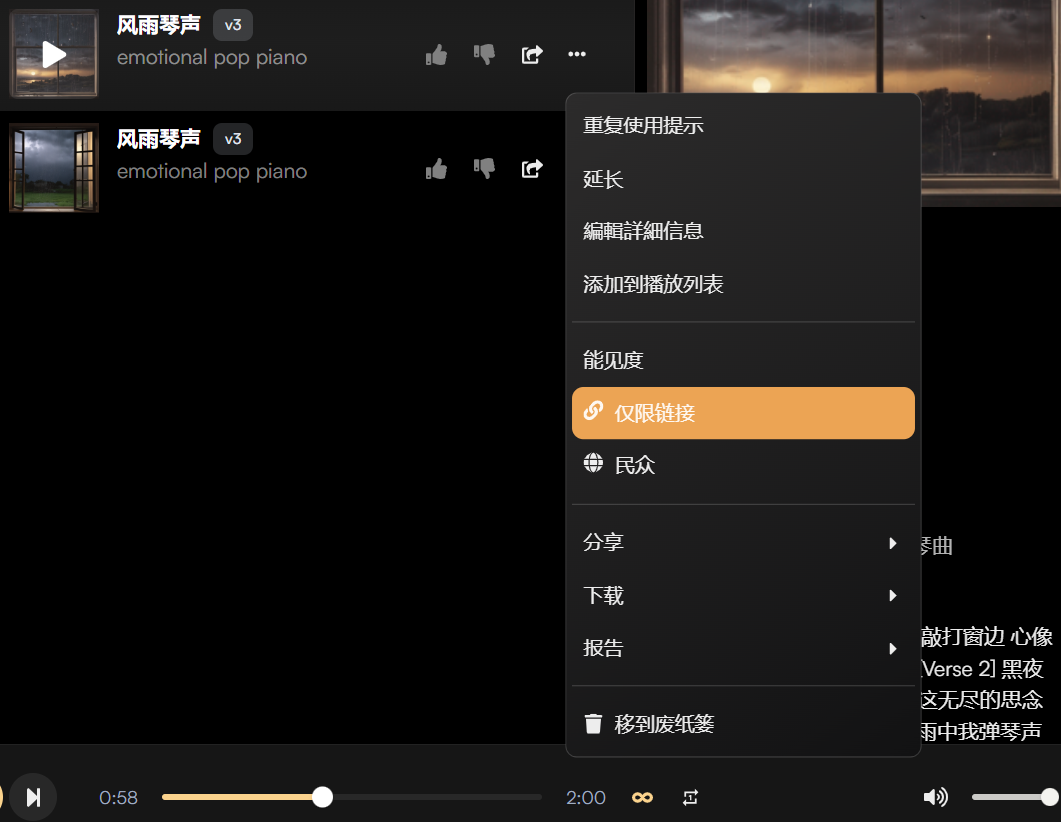Set visibility to 仅限链接 (link only)

742,412
